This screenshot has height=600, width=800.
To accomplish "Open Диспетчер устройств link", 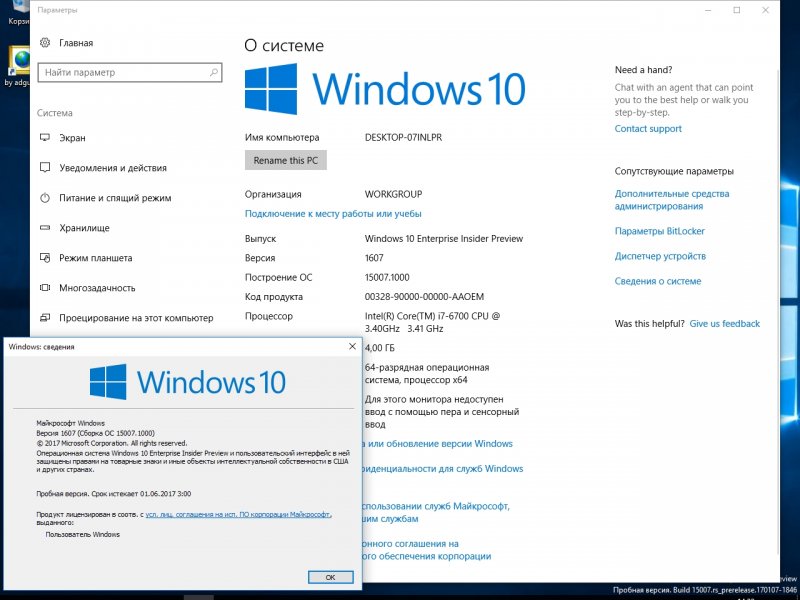I will pos(660,256).
